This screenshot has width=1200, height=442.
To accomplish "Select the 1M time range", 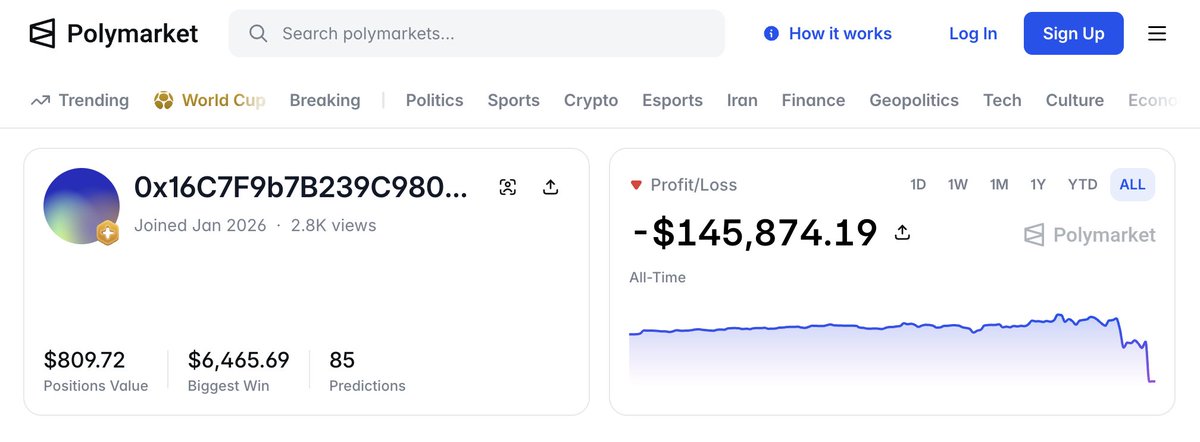I will tap(999, 184).
